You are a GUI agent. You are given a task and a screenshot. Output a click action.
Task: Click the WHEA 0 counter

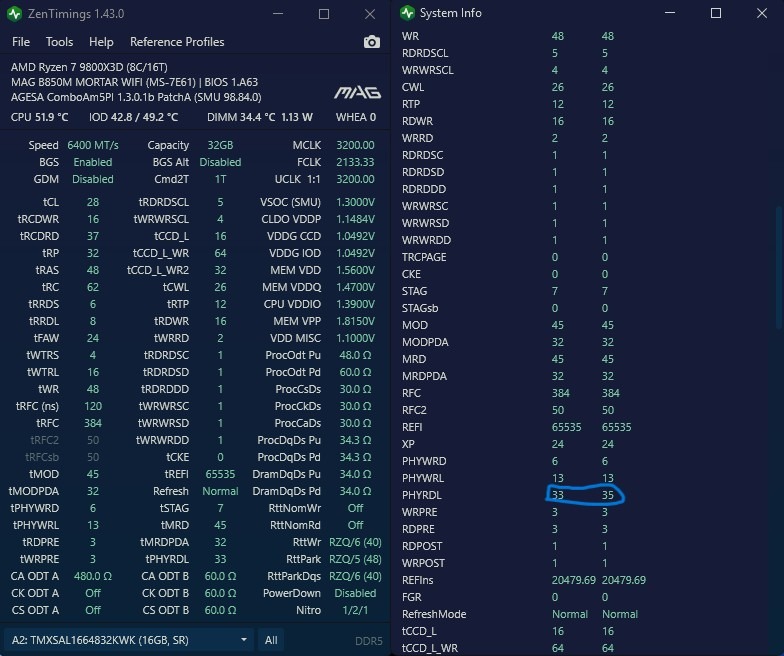[x=356, y=117]
